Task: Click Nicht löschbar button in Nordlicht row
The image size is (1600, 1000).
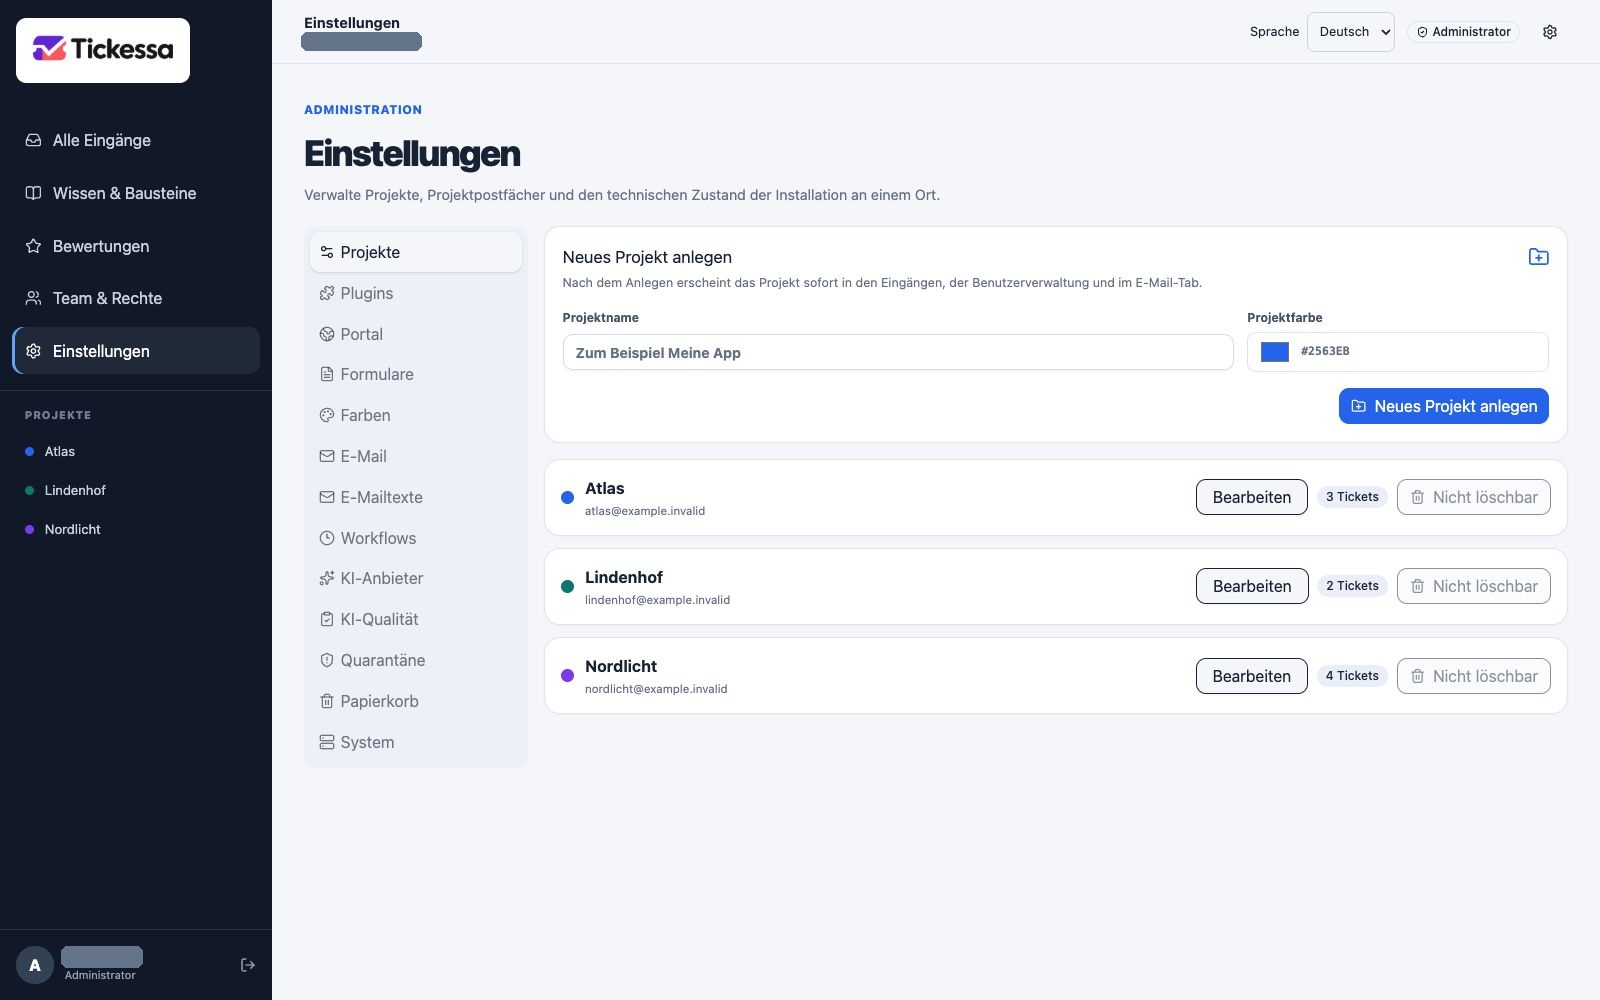Action: [1474, 676]
